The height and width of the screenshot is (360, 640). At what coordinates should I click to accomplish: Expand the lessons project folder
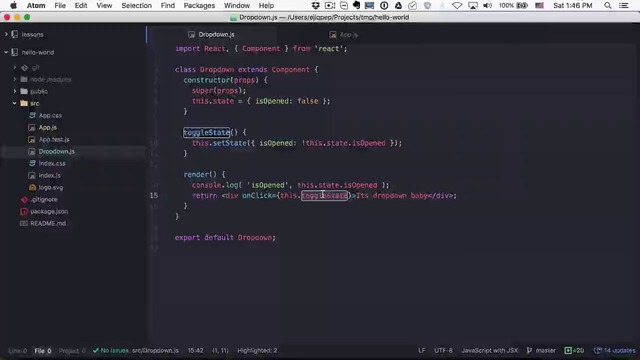point(6,34)
